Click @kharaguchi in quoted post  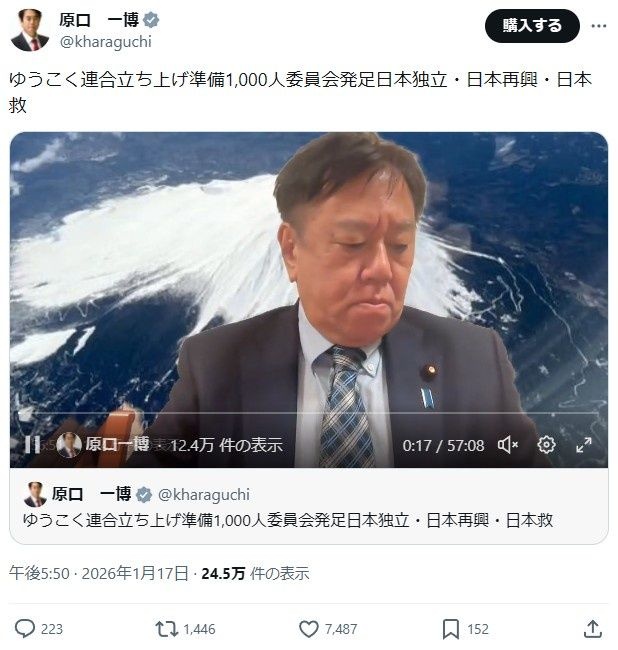204,495
